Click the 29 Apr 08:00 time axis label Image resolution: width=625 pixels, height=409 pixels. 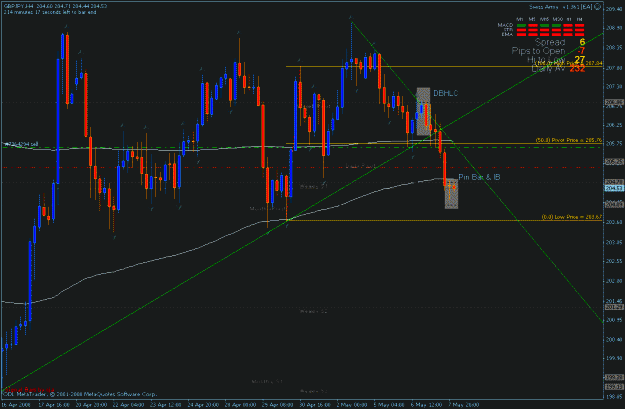pyautogui.click(x=277, y=405)
